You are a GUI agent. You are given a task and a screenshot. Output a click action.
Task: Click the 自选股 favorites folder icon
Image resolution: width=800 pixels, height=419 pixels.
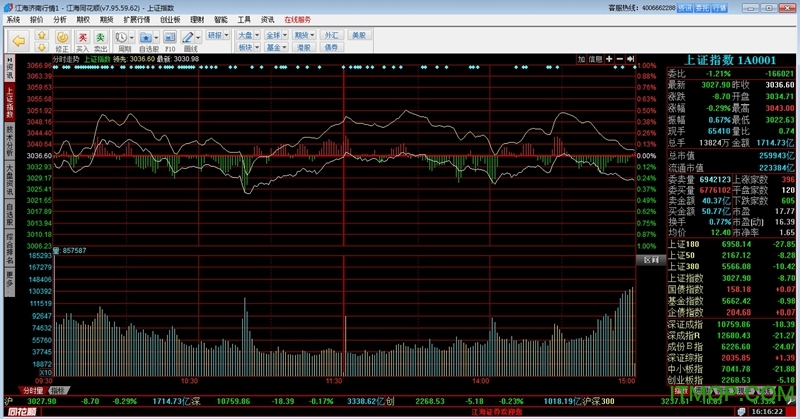148,40
